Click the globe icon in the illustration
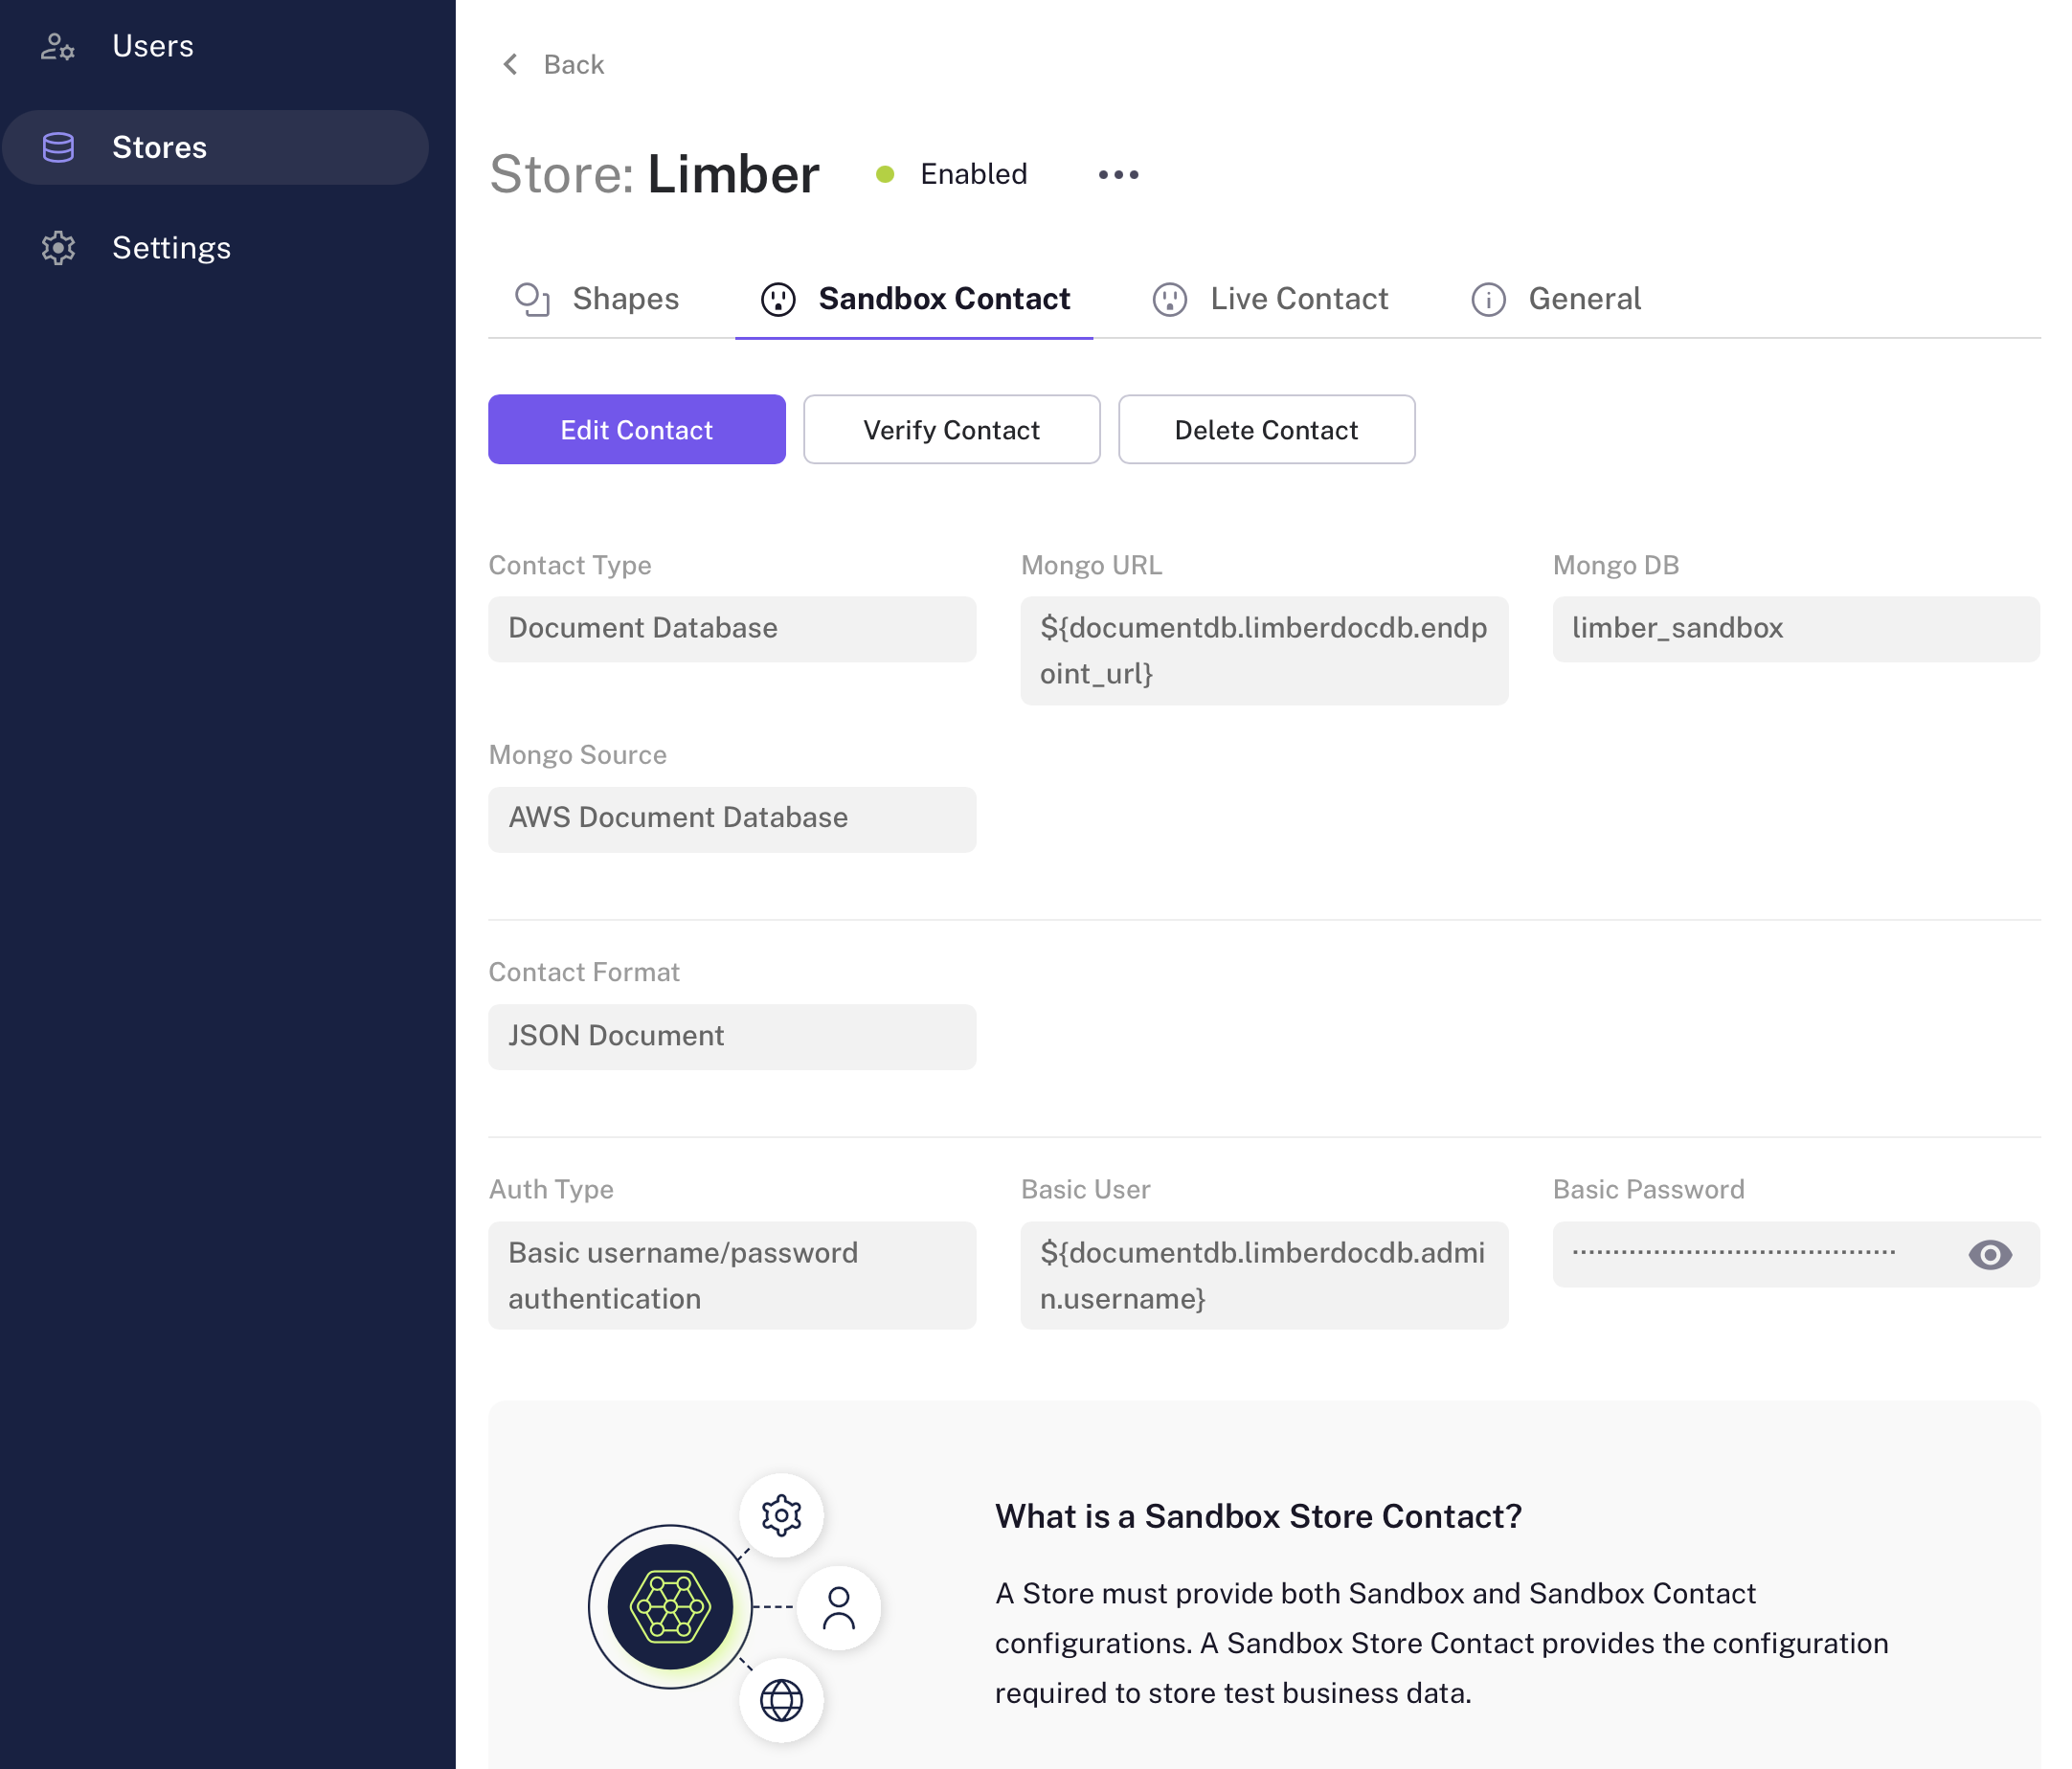2072x1769 pixels. [x=781, y=1700]
